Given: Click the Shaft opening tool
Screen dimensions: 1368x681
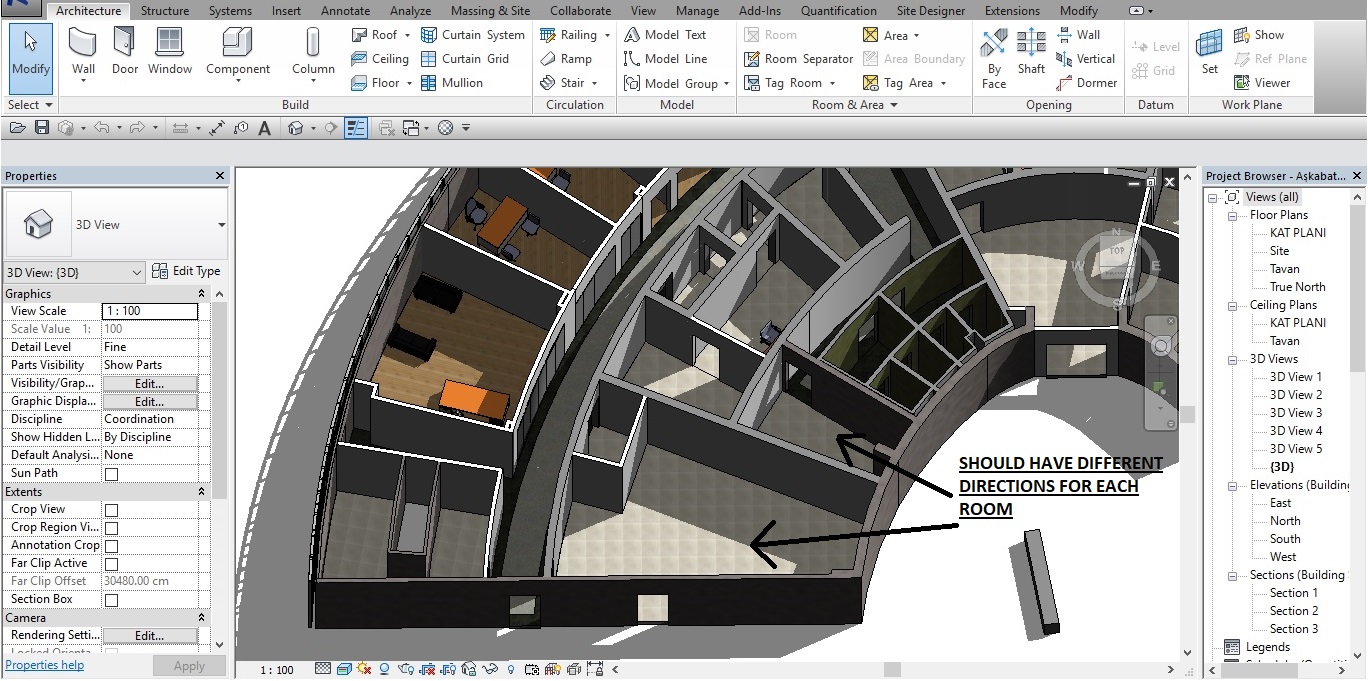Looking at the screenshot, I should (x=1031, y=52).
